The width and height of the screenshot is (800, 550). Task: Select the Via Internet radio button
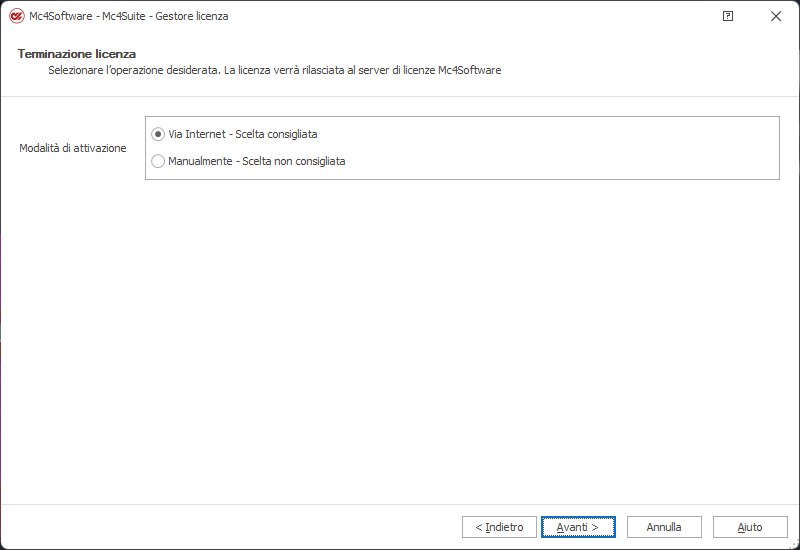click(158, 134)
